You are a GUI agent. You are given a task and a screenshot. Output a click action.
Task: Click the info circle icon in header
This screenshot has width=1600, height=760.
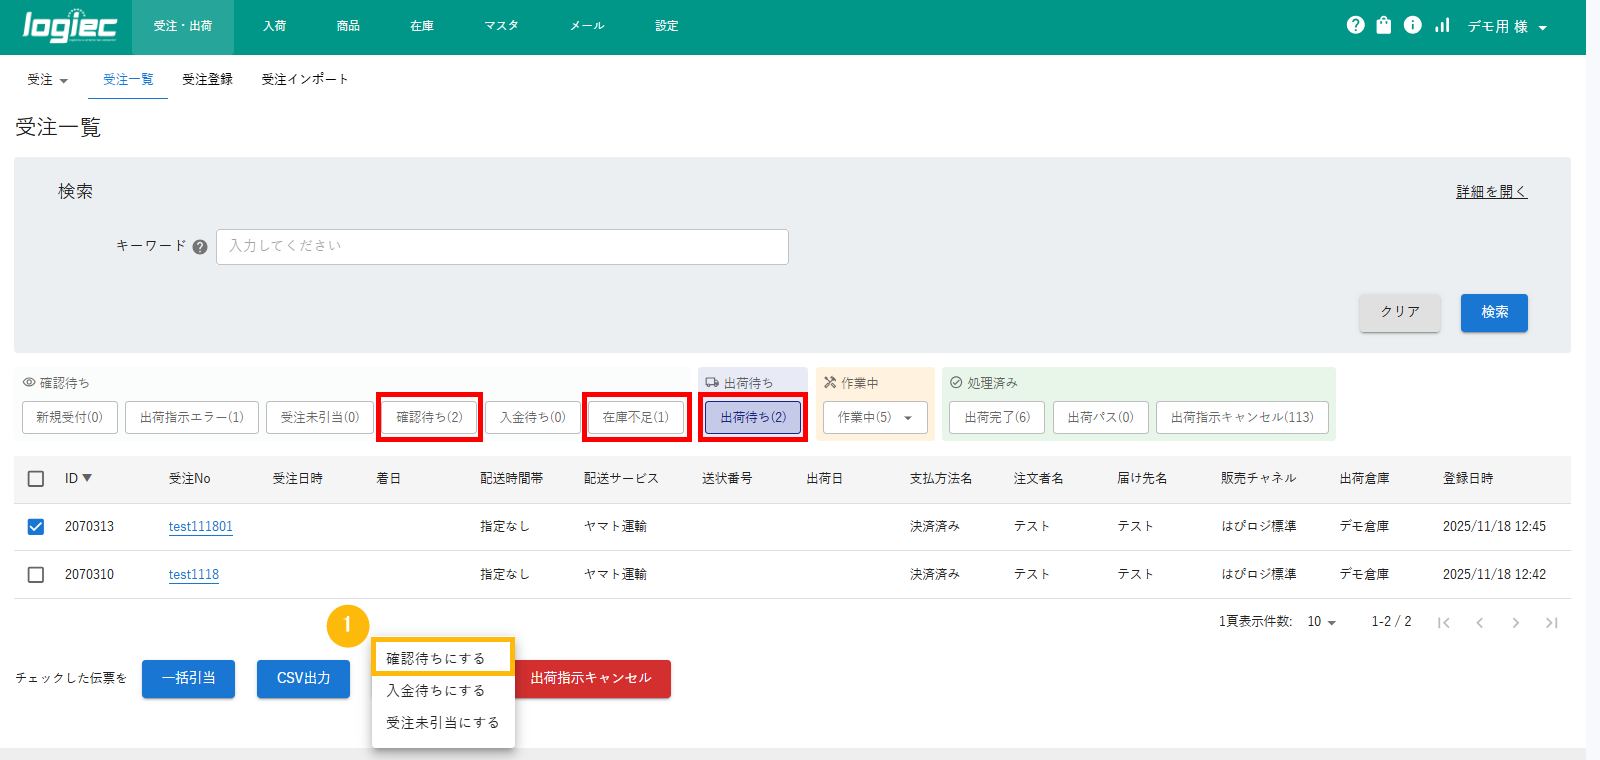pyautogui.click(x=1412, y=25)
